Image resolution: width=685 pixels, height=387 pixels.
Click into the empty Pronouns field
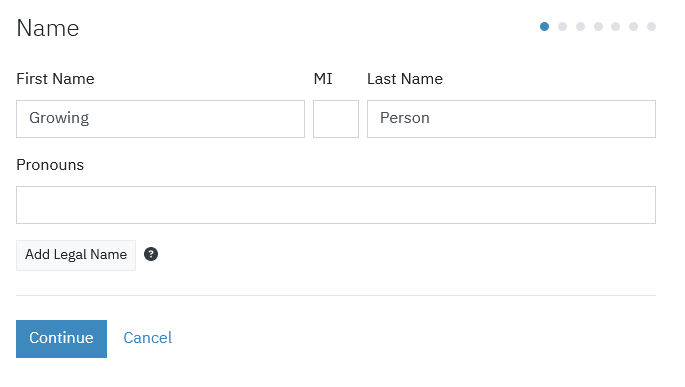(x=336, y=205)
